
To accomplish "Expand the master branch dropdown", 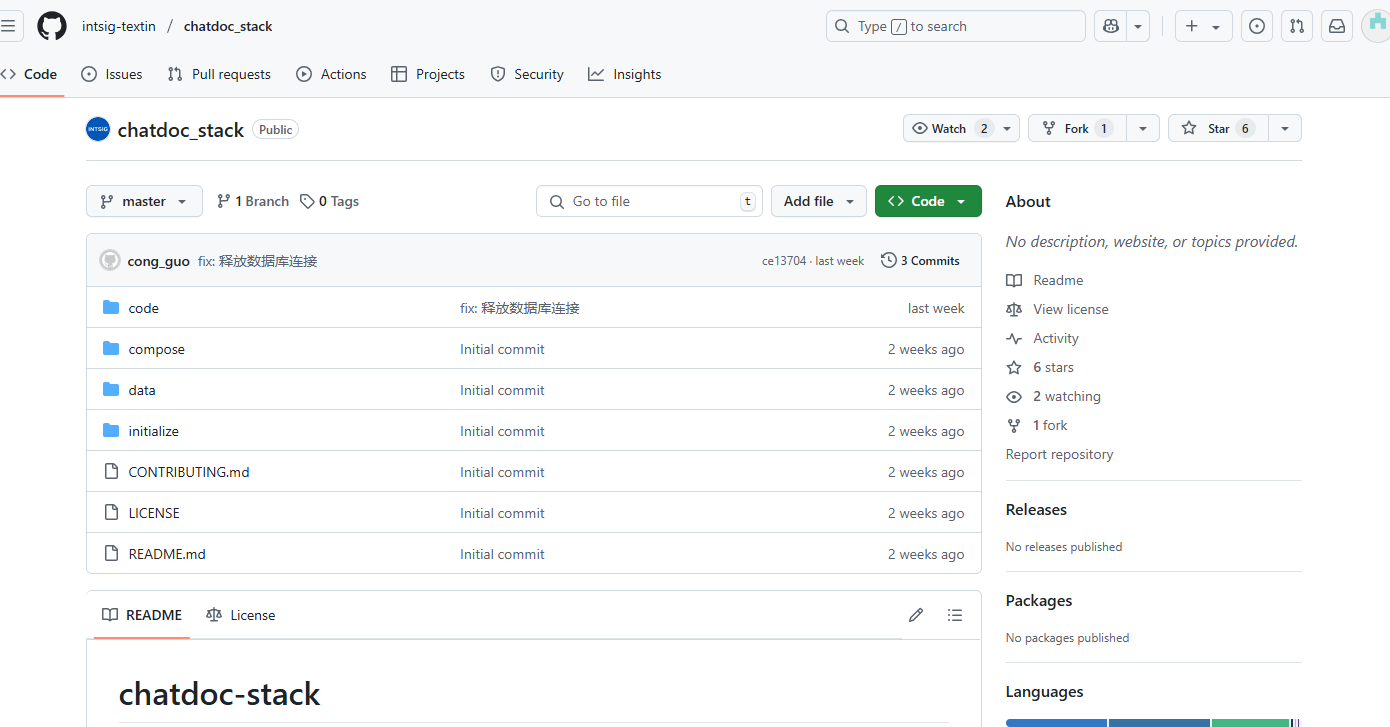I will (144, 201).
